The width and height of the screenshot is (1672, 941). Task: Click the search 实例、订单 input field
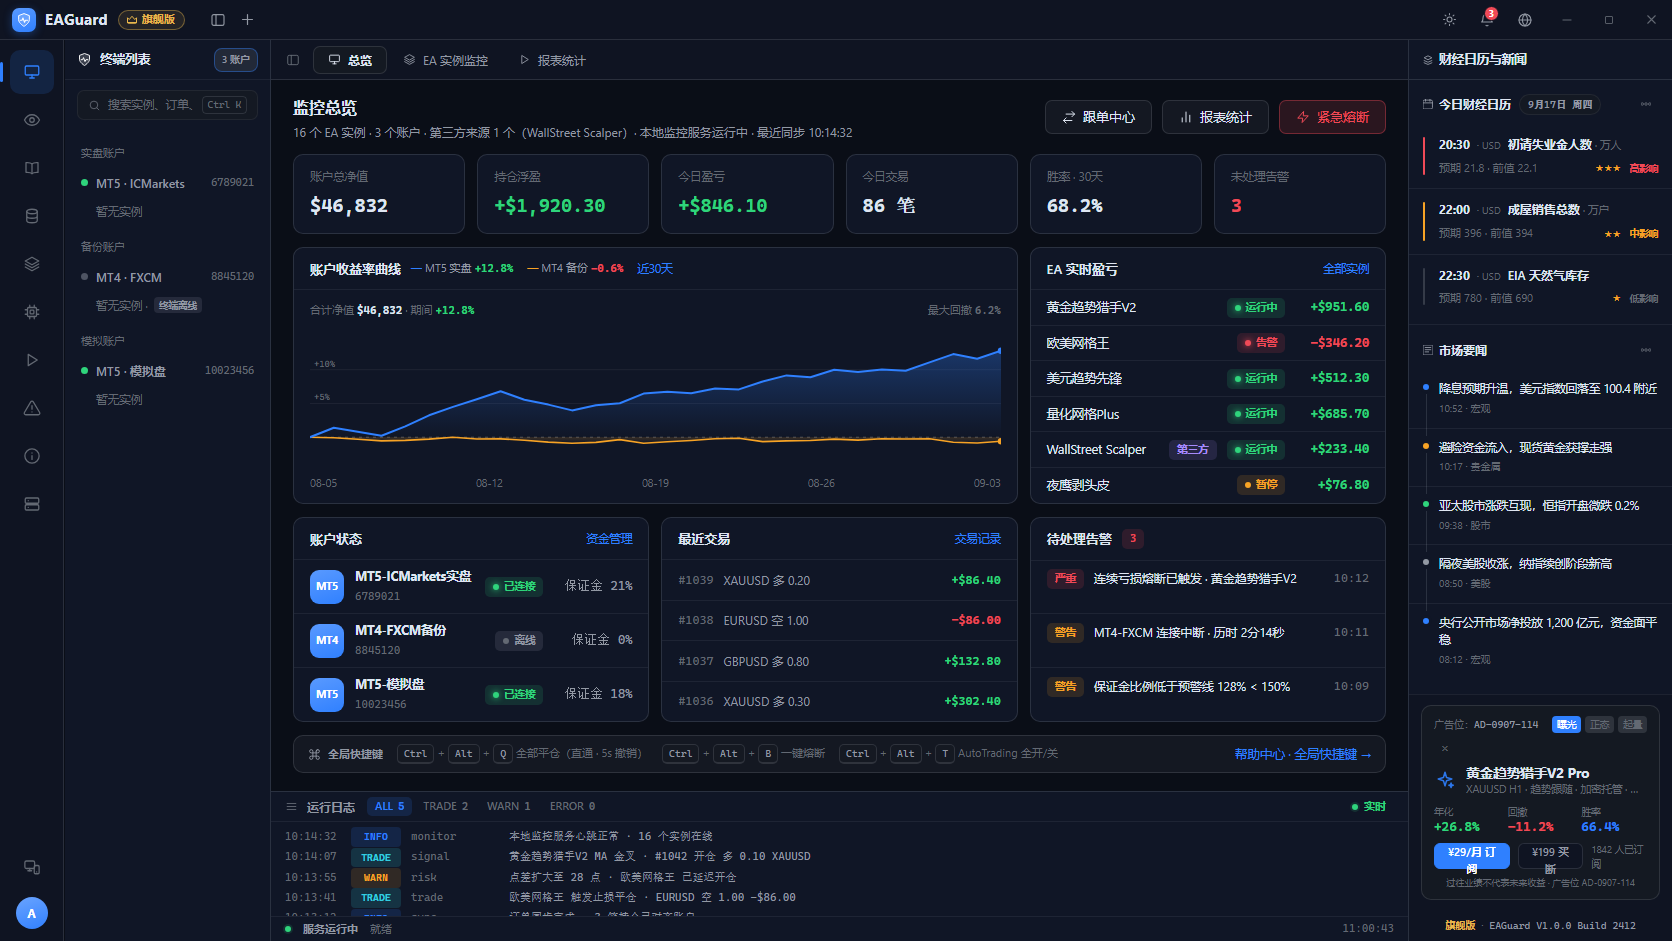[167, 105]
